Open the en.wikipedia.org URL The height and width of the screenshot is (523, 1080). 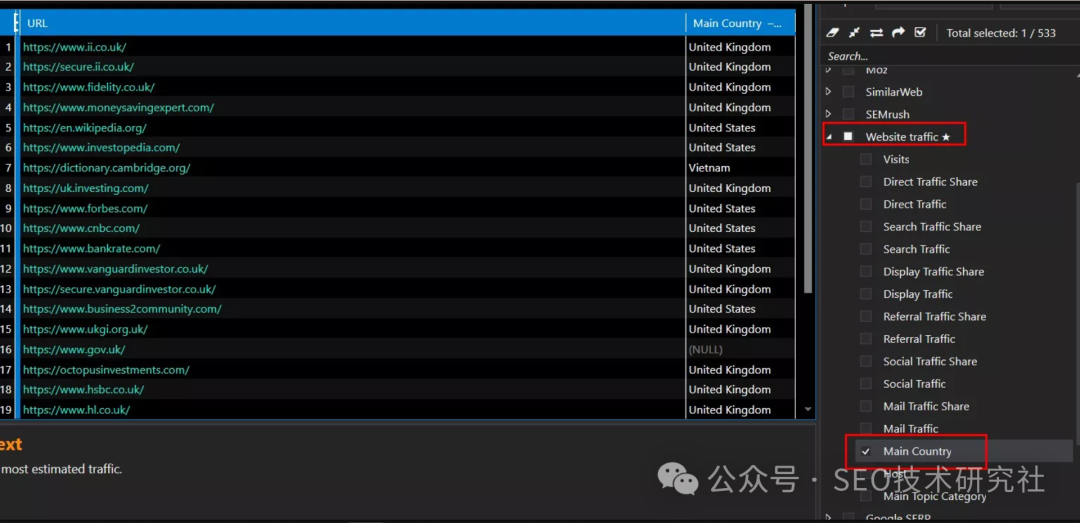[85, 127]
